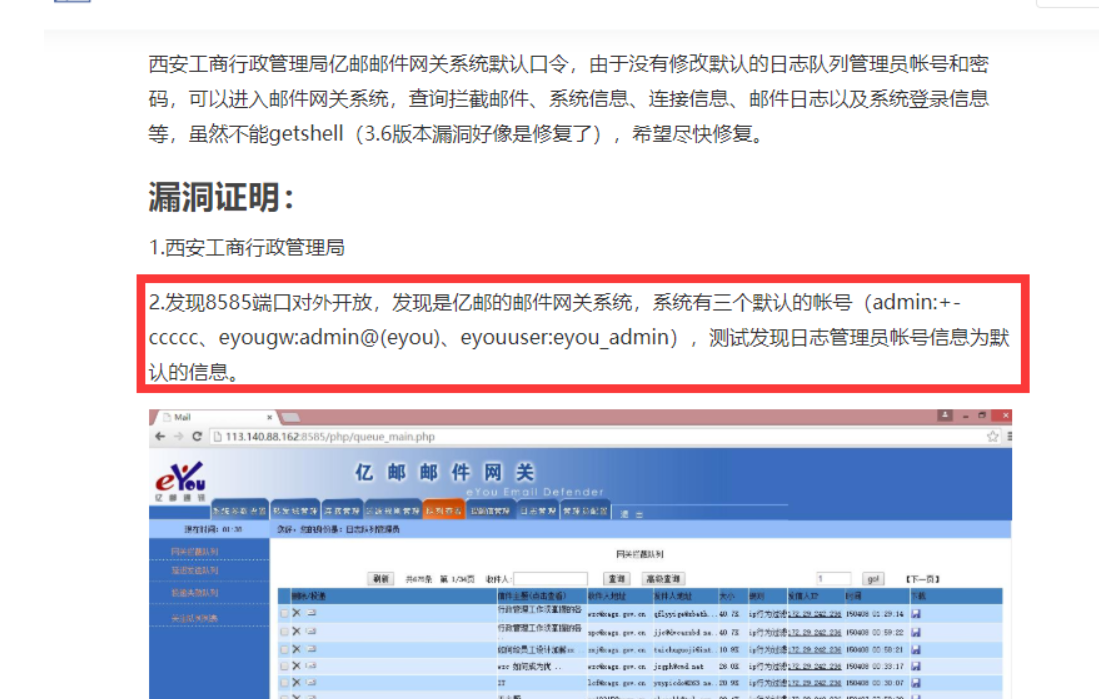Click the go! page jump button
This screenshot has width=1099, height=699.
coord(873,578)
